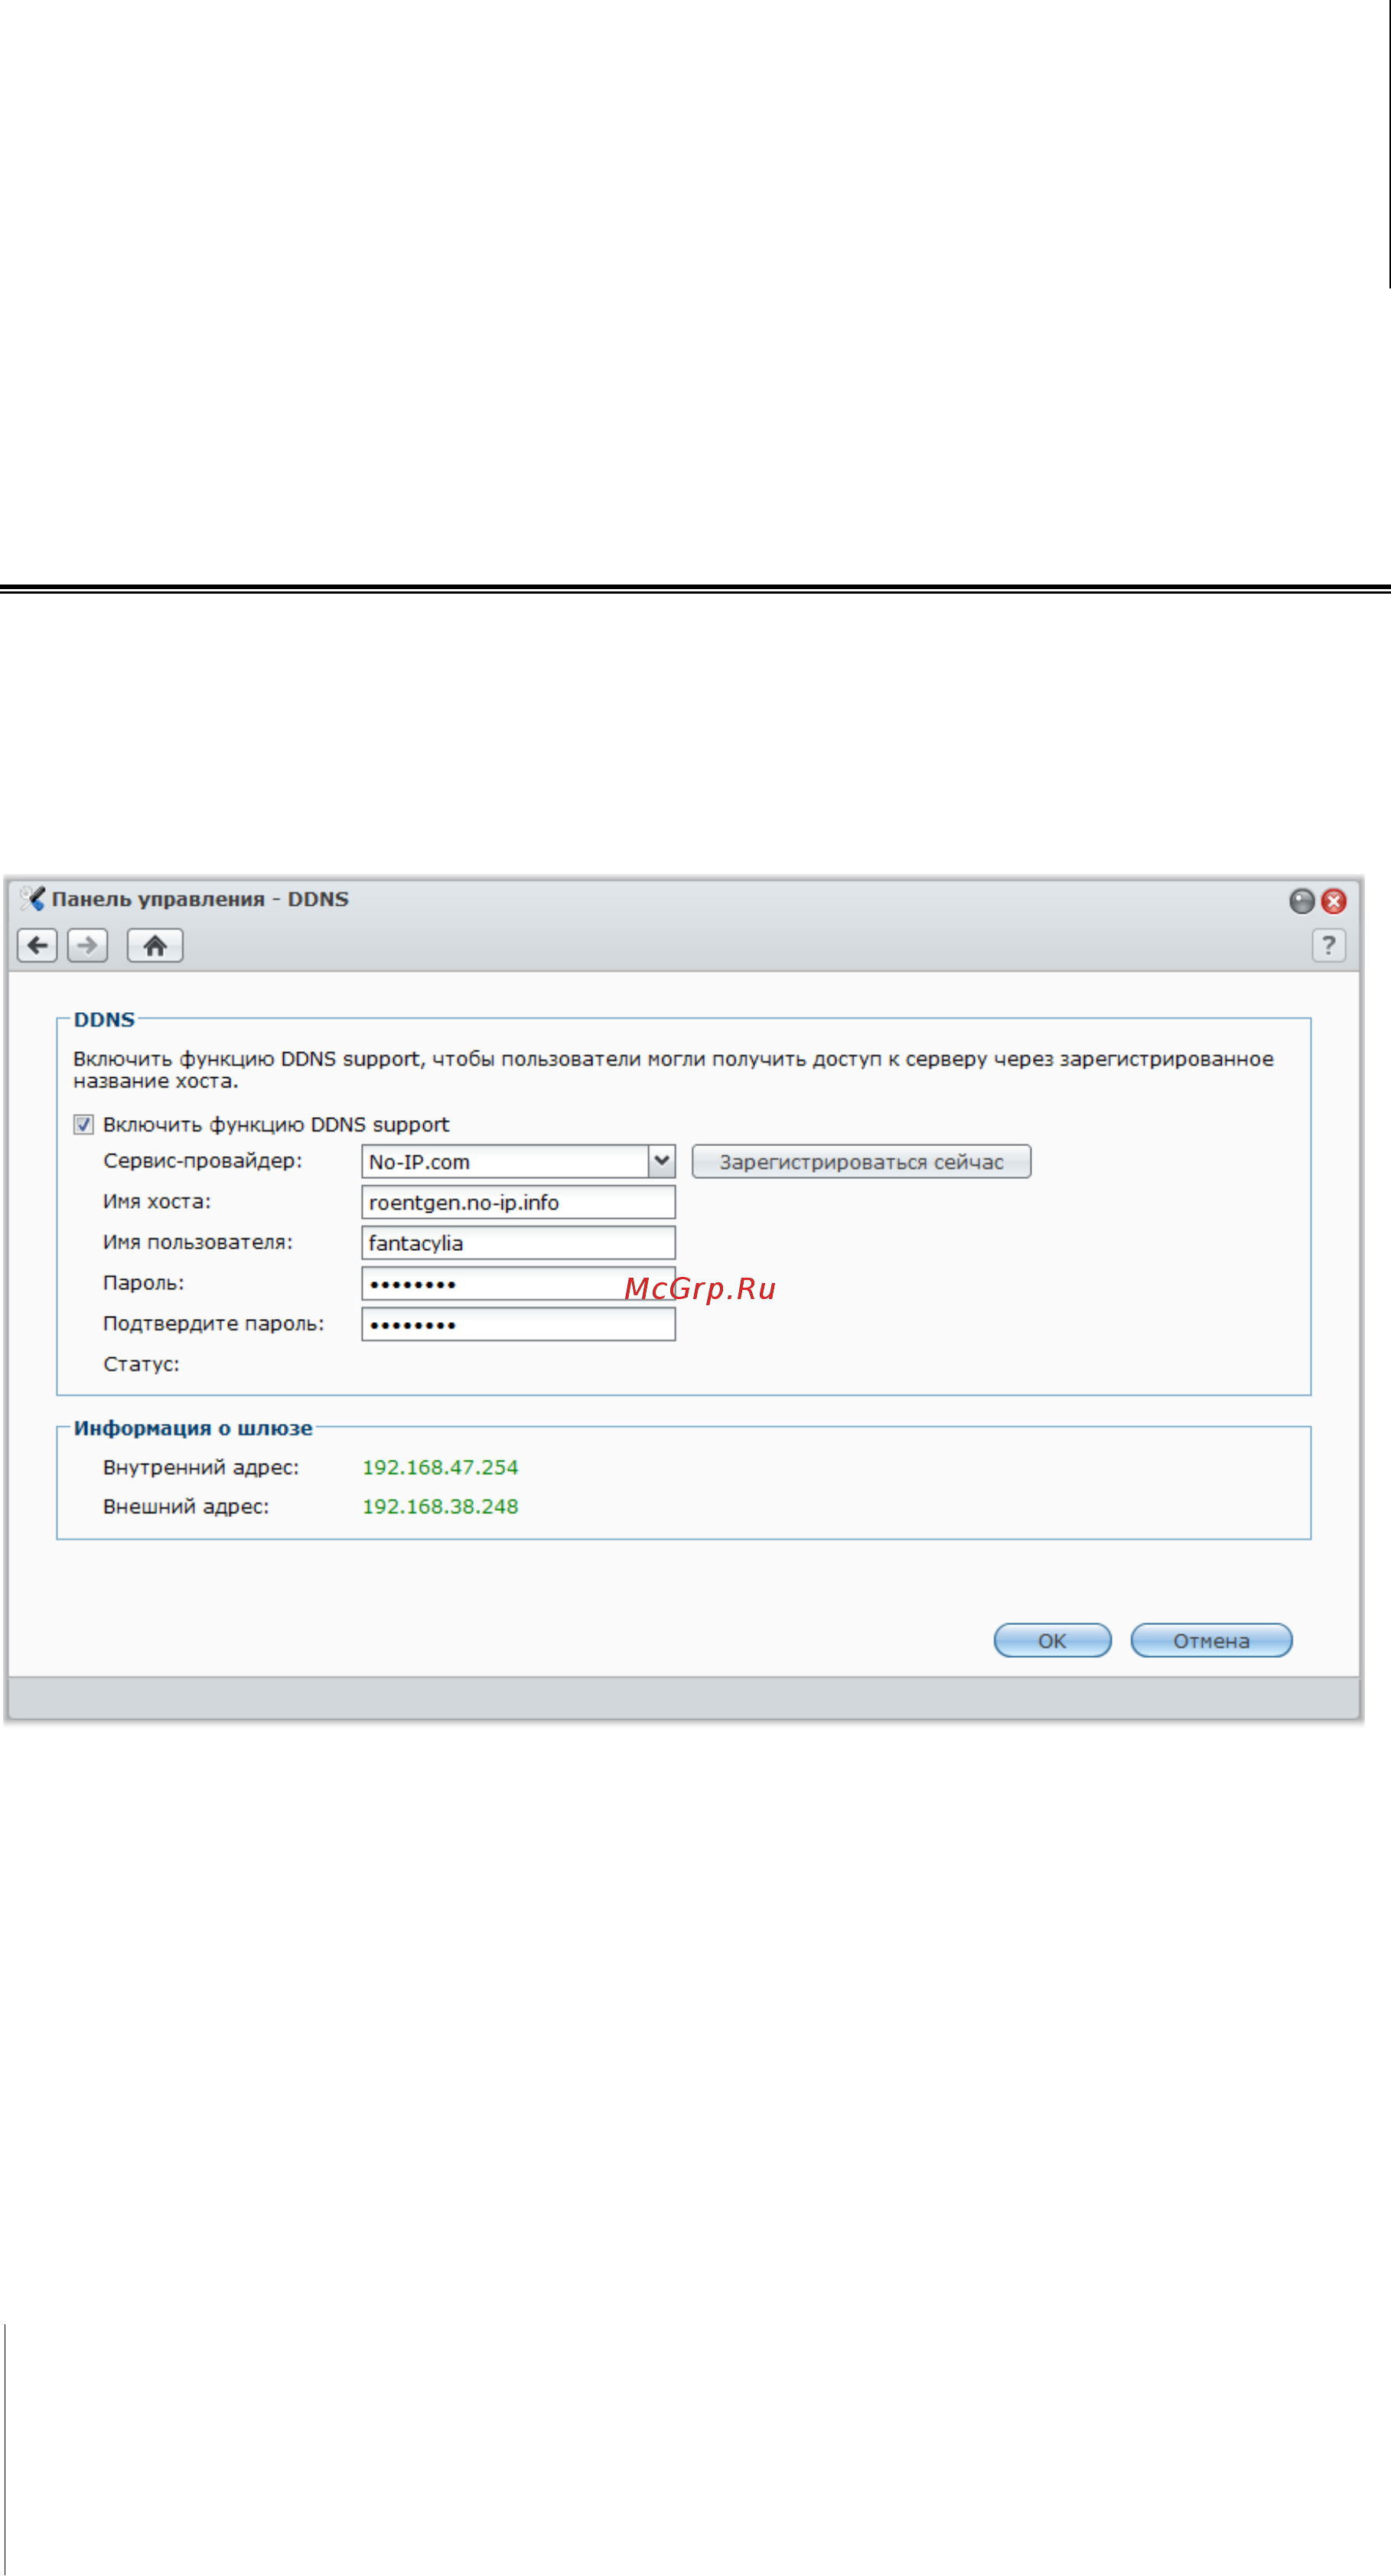Minimize the DDNS control panel window
Viewport: 1391px width, 2576px height.
click(x=1301, y=901)
